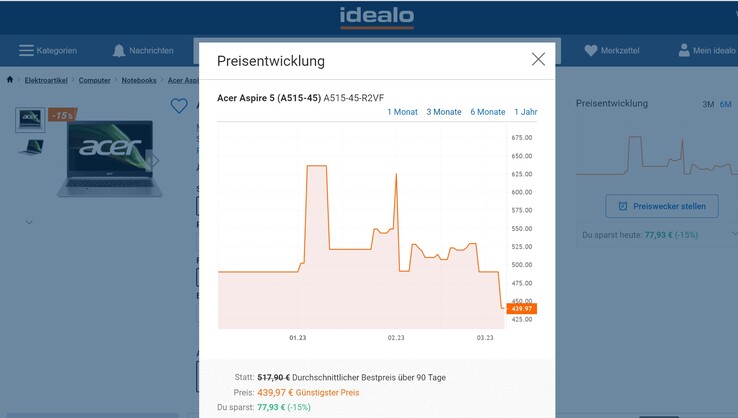Go to the home breadcrumb icon
The image size is (738, 418).
[10, 80]
